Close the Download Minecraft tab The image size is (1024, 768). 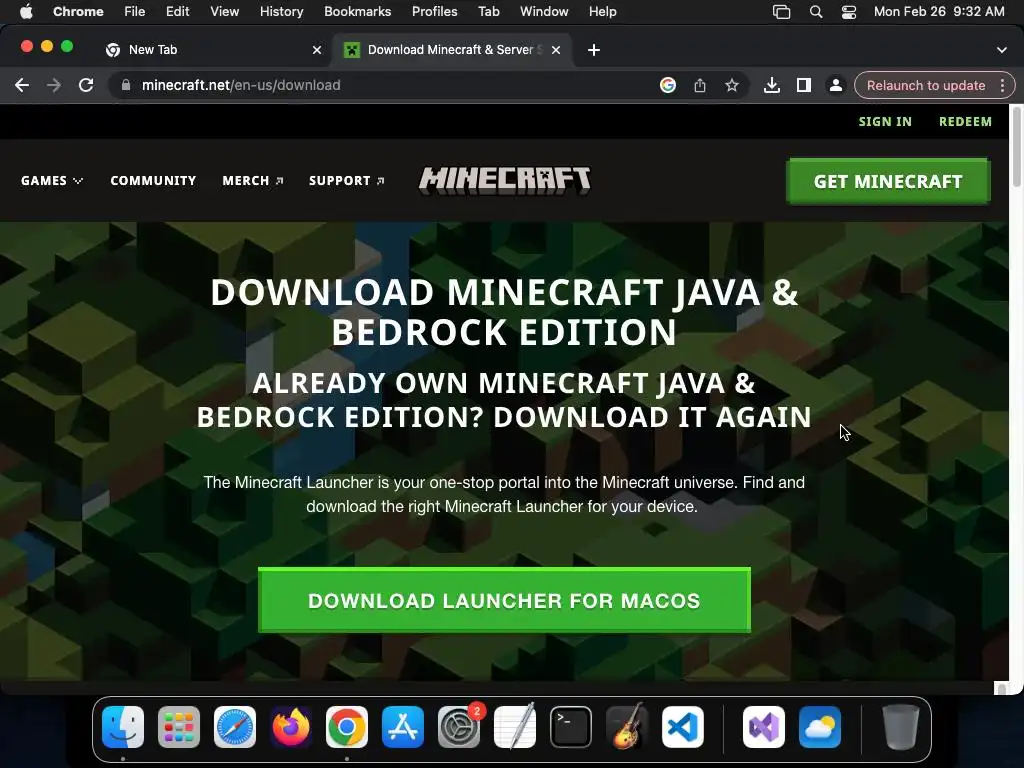556,50
